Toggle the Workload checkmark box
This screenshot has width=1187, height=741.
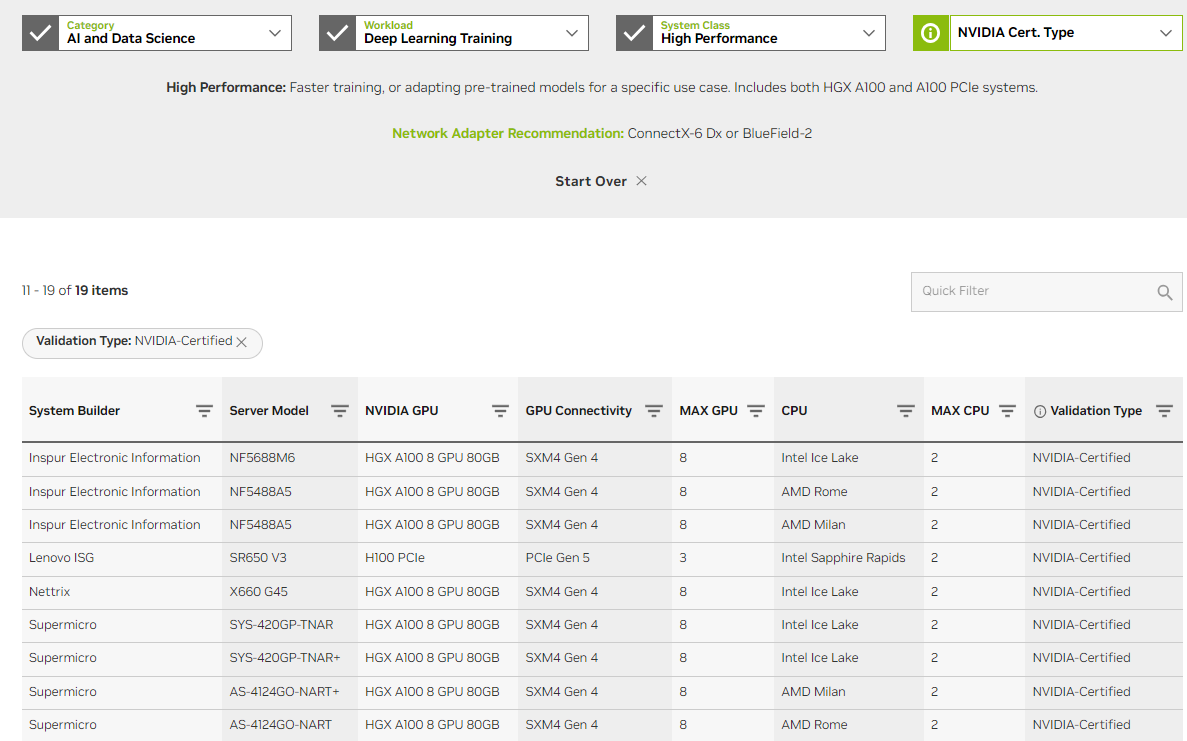pyautogui.click(x=337, y=33)
